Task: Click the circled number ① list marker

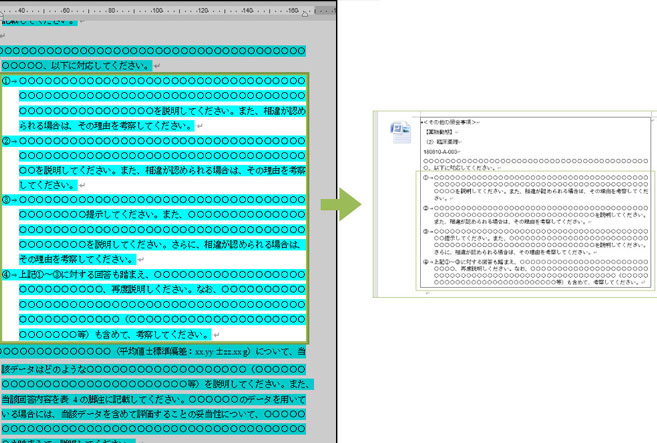Action: click(6, 81)
